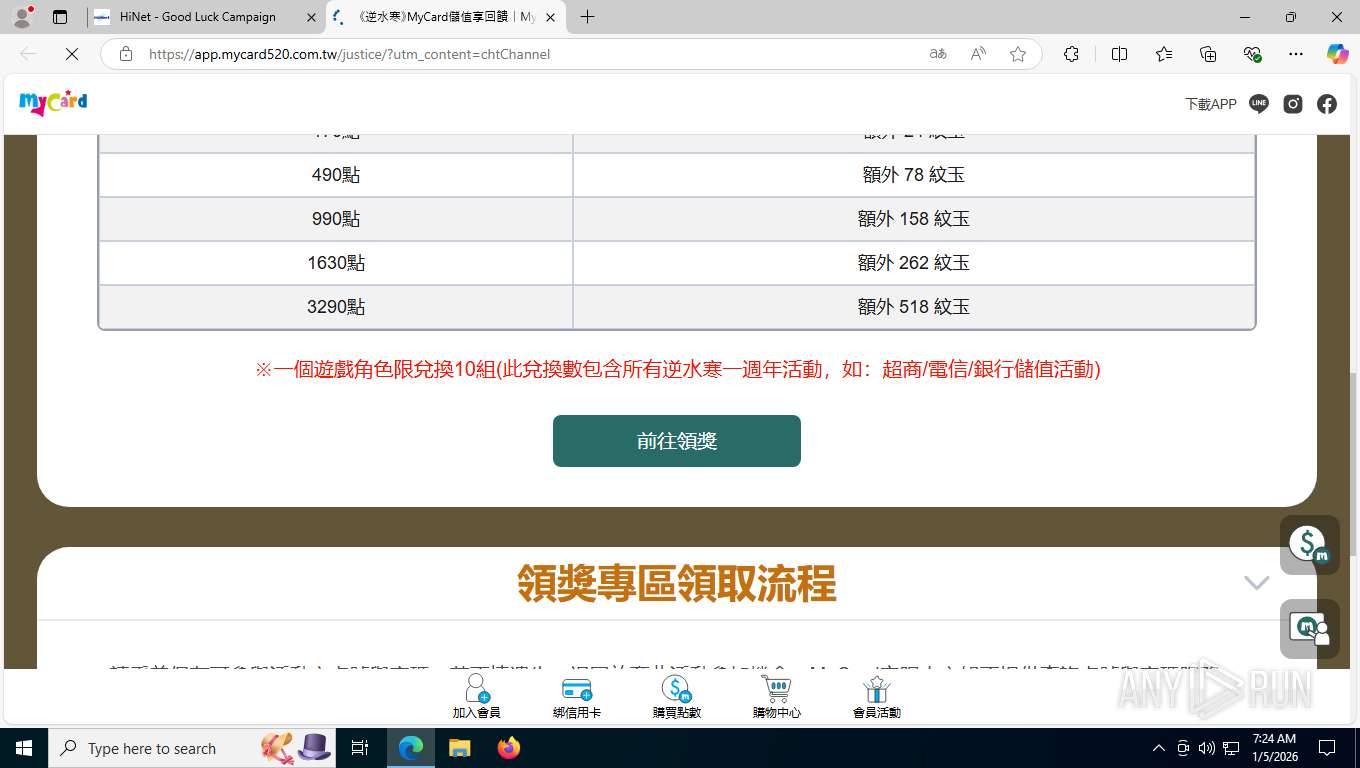Click 購物中心 in bottom navigation

tap(777, 696)
